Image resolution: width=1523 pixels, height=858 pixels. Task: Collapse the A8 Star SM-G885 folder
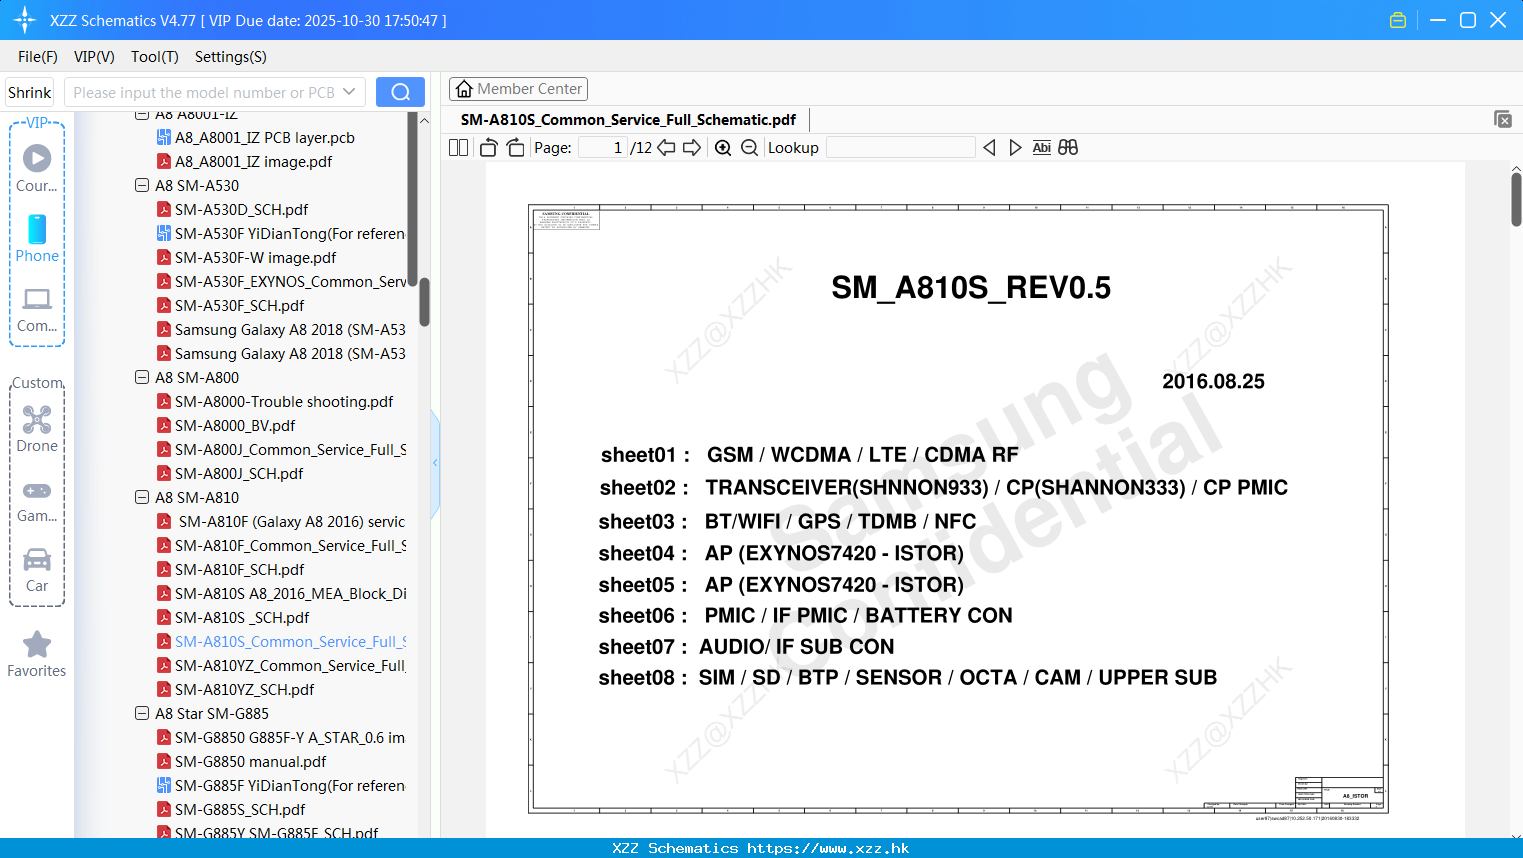click(142, 713)
